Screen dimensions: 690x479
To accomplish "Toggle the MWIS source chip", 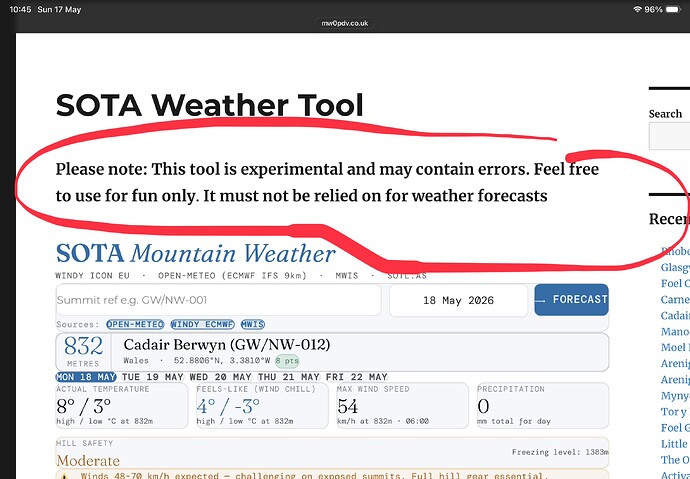I will (253, 325).
